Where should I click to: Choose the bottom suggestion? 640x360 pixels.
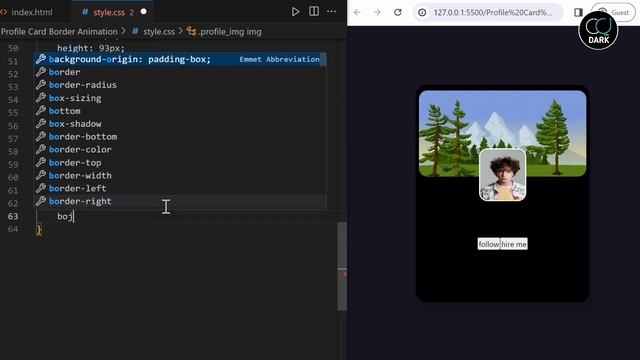pyautogui.click(x=180, y=111)
